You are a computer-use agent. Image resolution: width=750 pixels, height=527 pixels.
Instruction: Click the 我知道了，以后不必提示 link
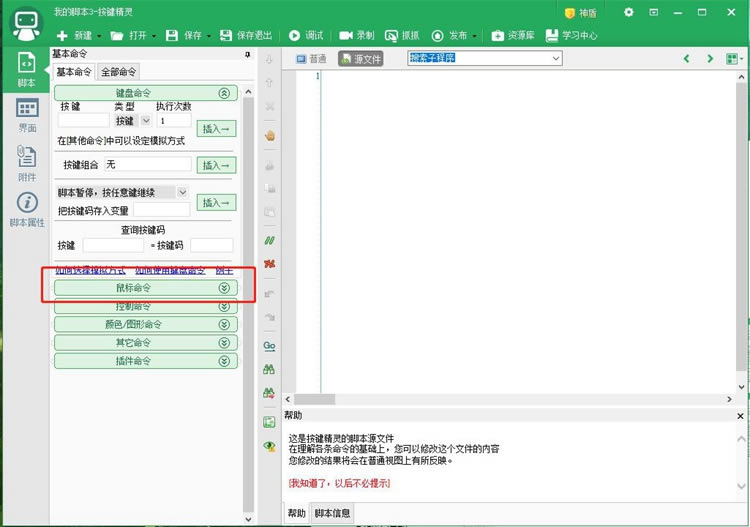pos(339,483)
